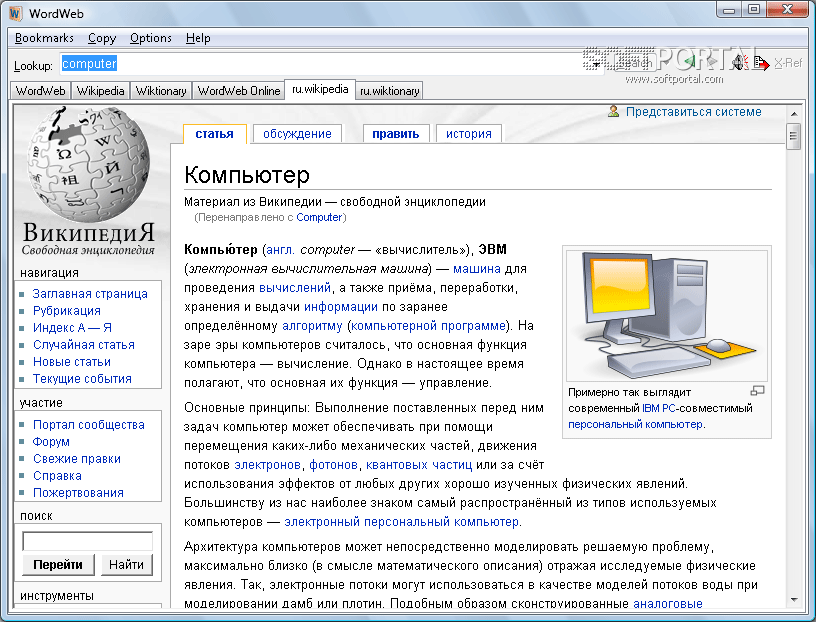This screenshot has height=622, width=816.
Task: Switch to the Wikipedia tab
Action: tap(100, 91)
